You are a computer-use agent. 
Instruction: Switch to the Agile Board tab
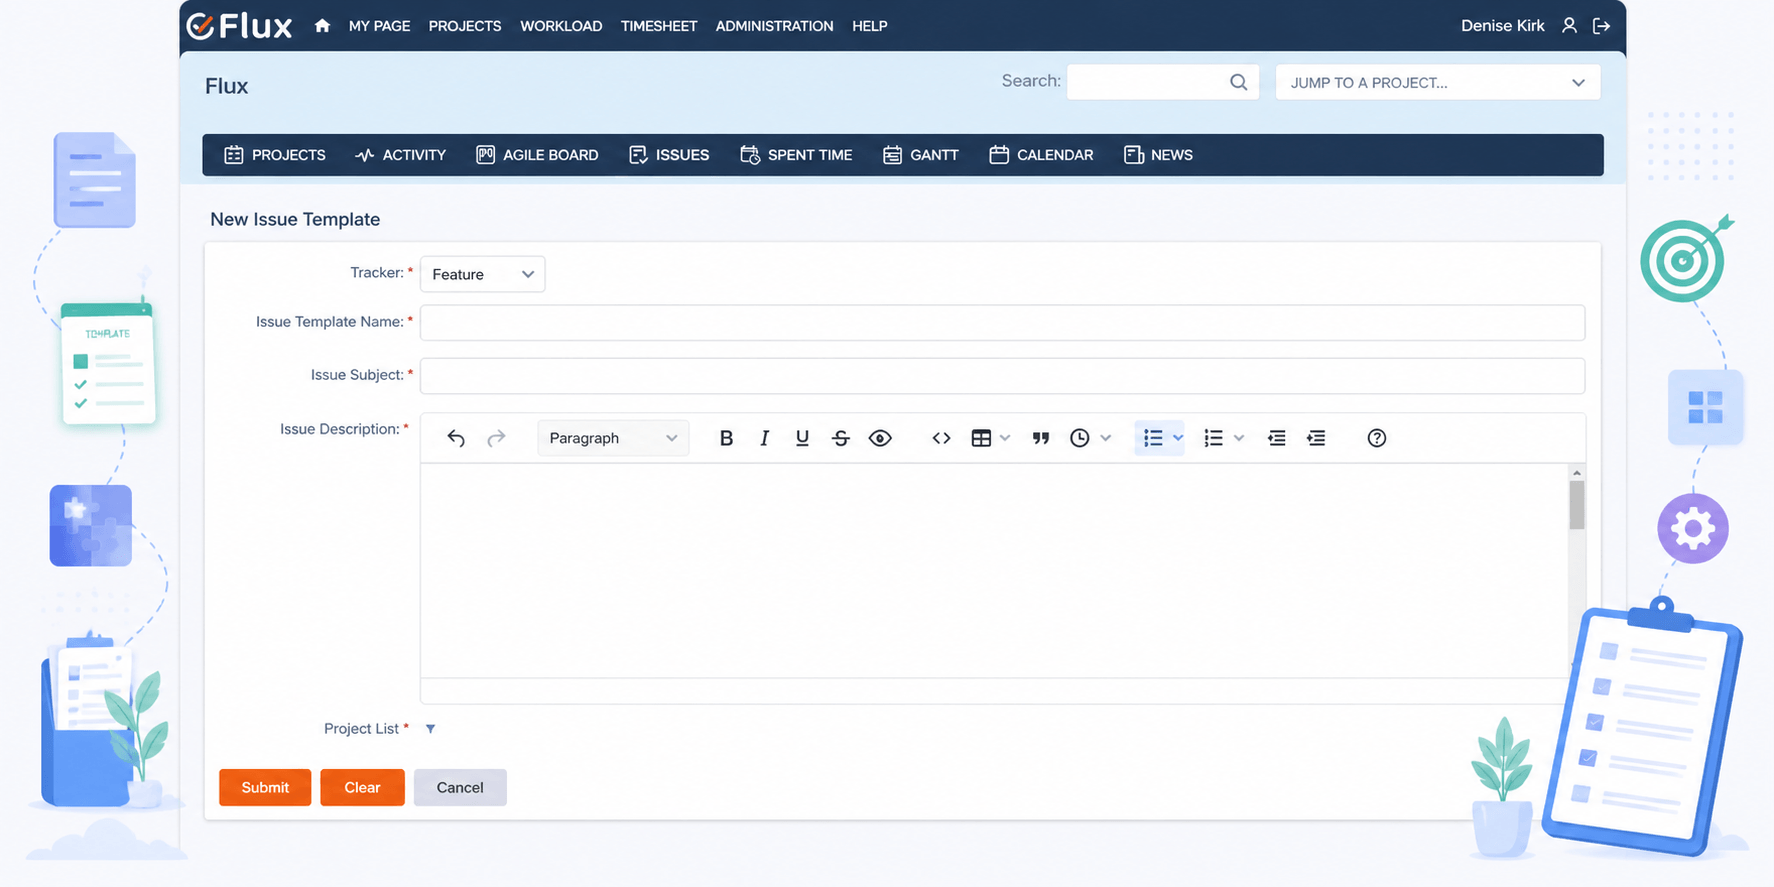[537, 155]
